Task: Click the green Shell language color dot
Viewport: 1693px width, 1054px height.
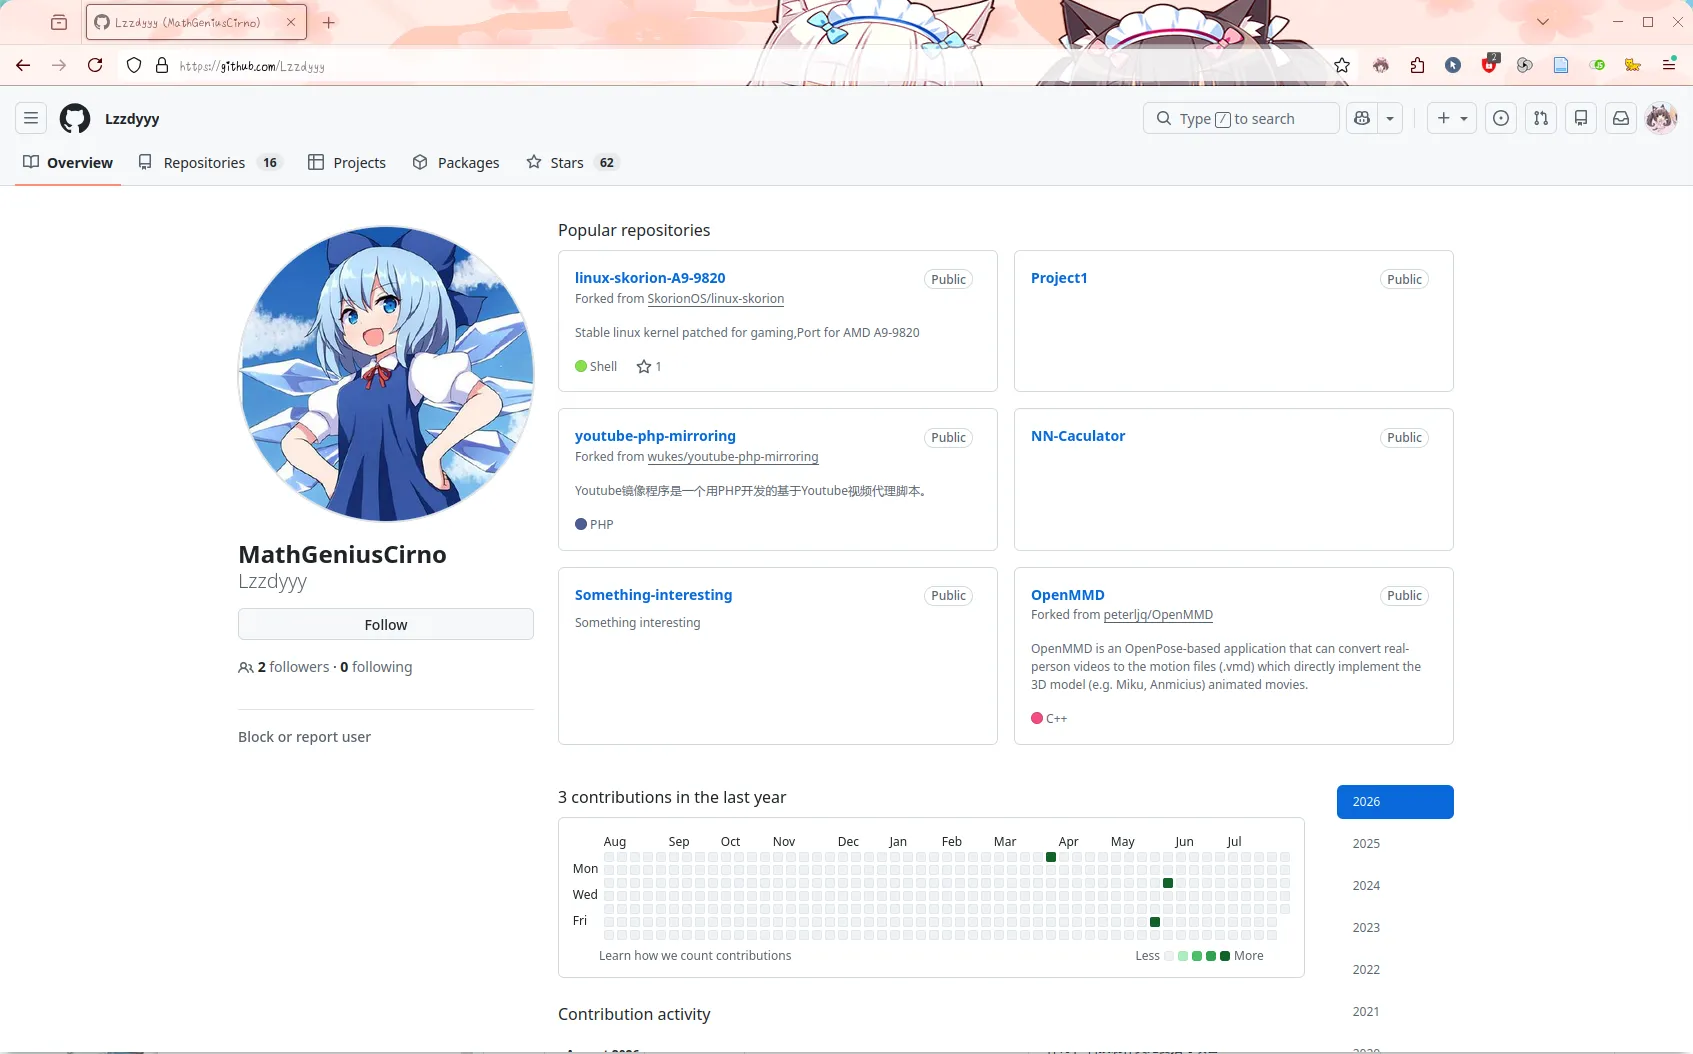Action: click(x=581, y=366)
